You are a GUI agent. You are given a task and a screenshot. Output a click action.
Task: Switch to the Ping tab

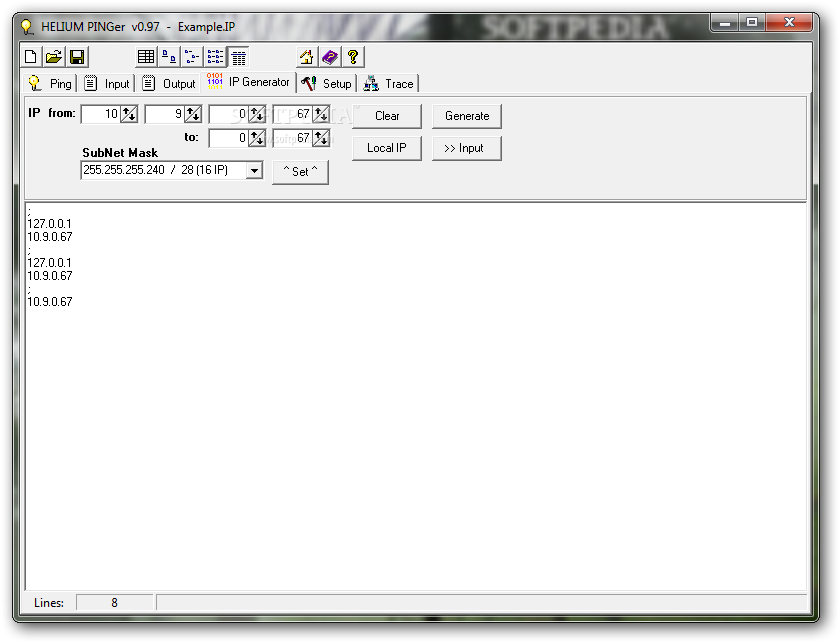coord(50,84)
